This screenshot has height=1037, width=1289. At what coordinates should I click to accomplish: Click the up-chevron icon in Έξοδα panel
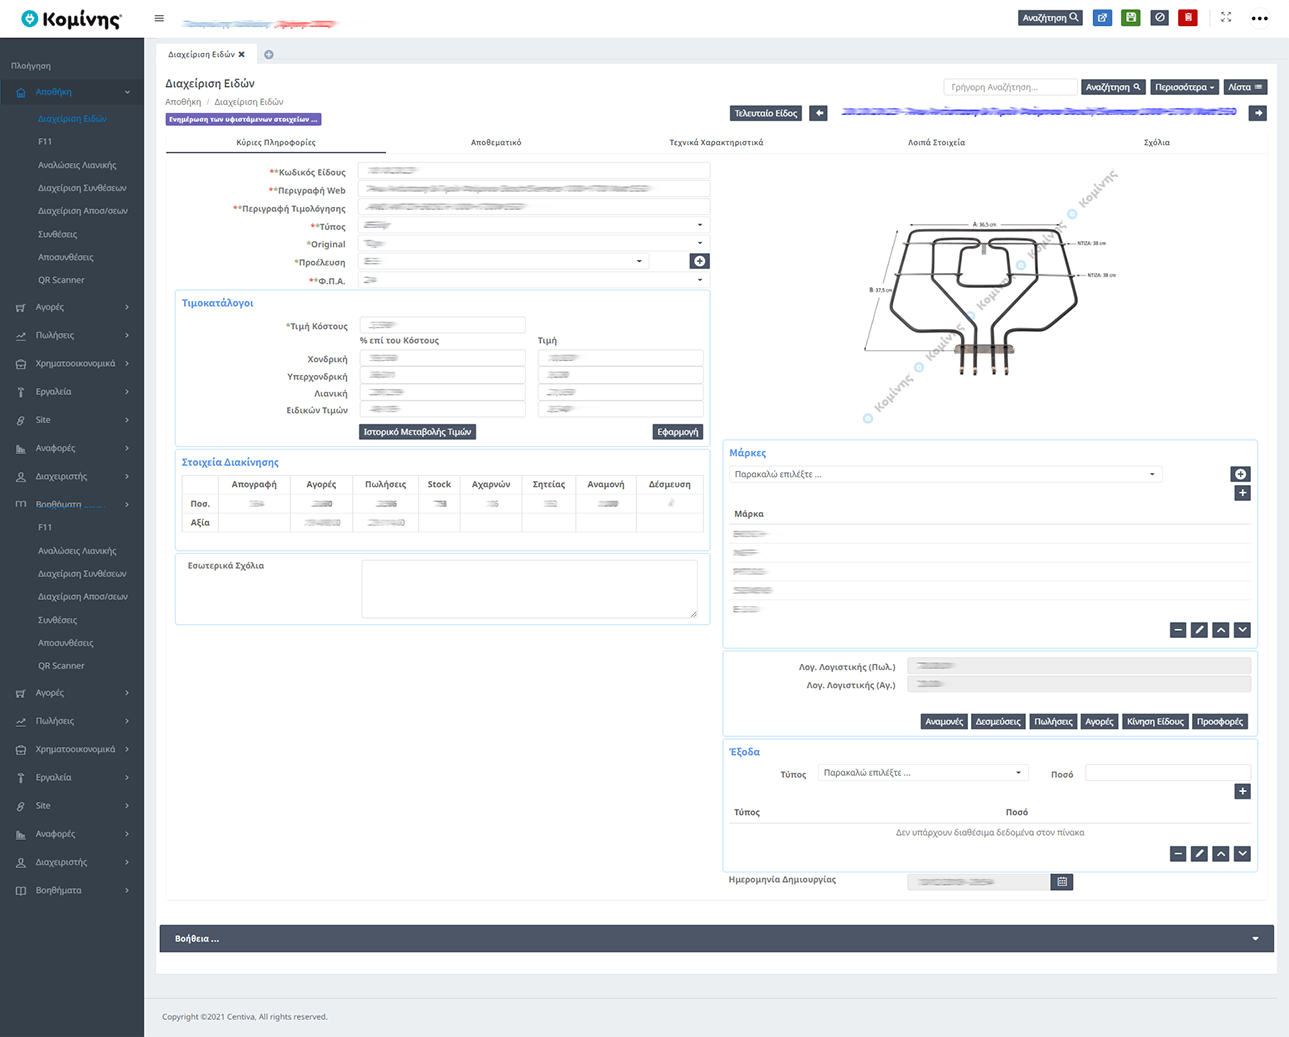pyautogui.click(x=1221, y=854)
